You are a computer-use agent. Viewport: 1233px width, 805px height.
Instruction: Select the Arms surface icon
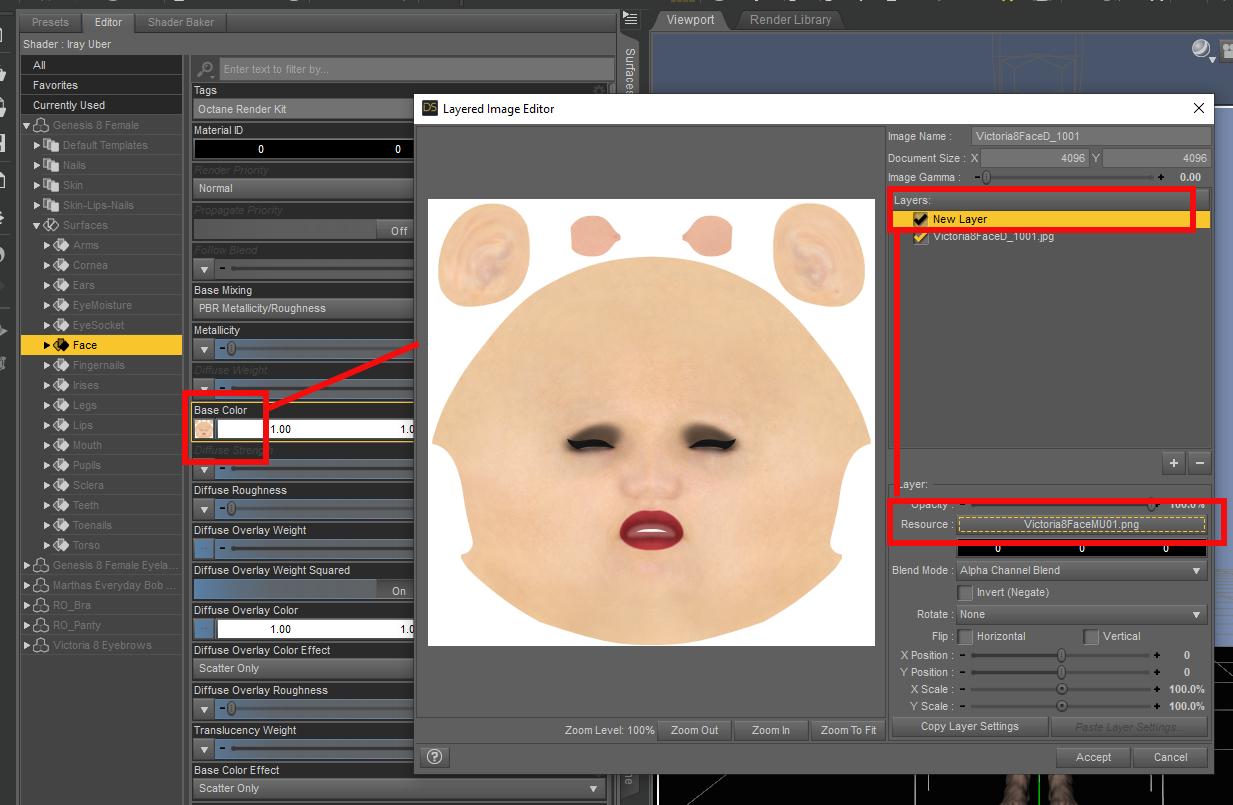tap(61, 245)
